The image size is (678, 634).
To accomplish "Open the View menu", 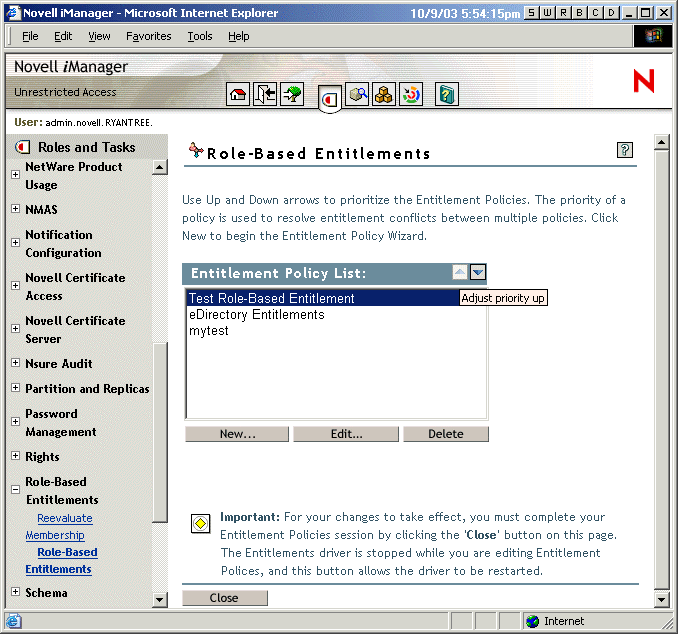I will 99,36.
